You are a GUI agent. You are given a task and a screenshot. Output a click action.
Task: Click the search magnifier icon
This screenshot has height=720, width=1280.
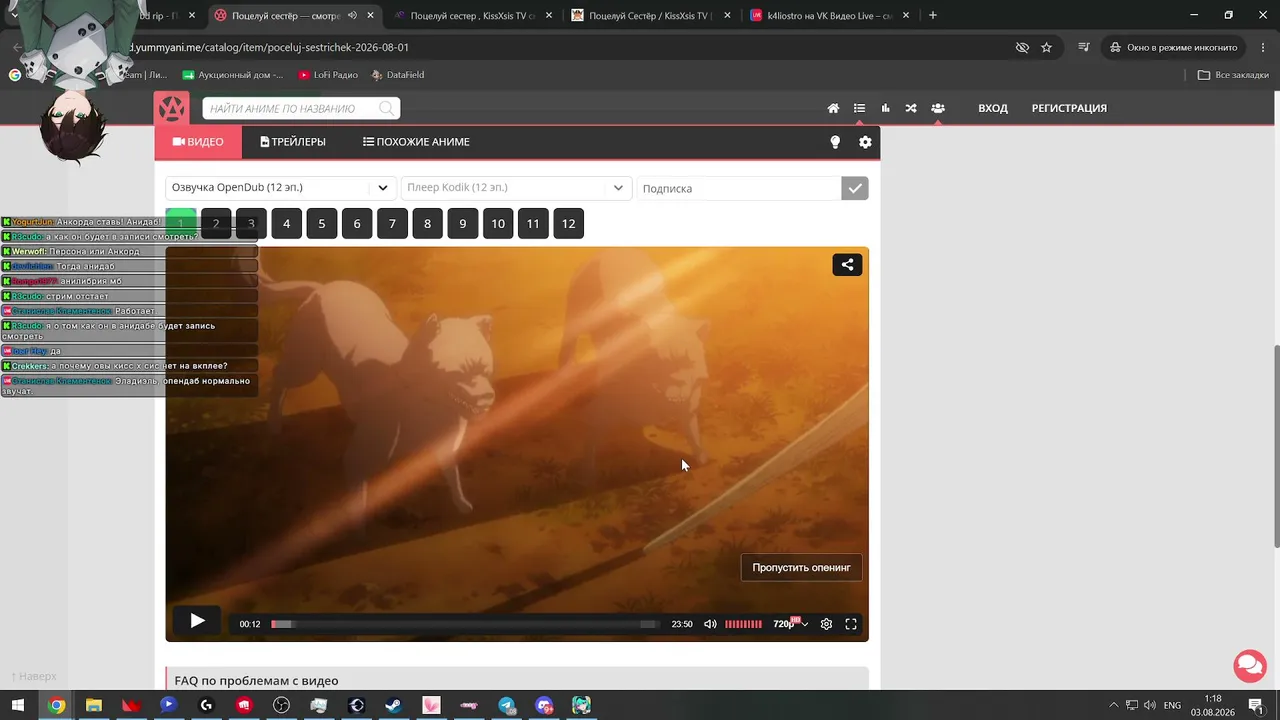(x=386, y=108)
